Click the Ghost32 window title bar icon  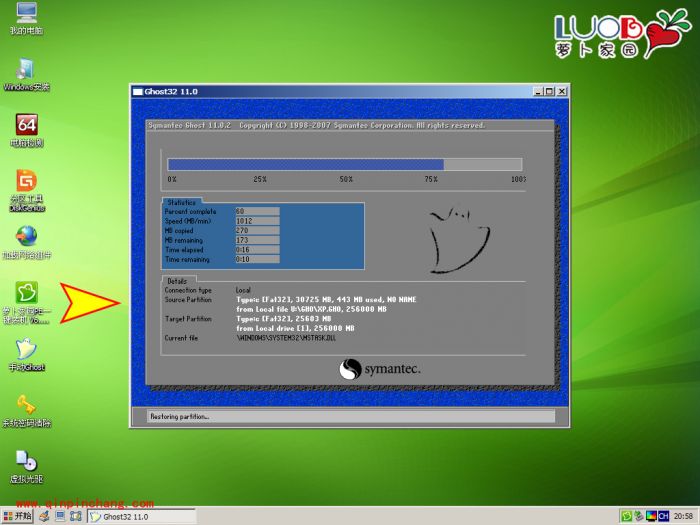coord(138,91)
